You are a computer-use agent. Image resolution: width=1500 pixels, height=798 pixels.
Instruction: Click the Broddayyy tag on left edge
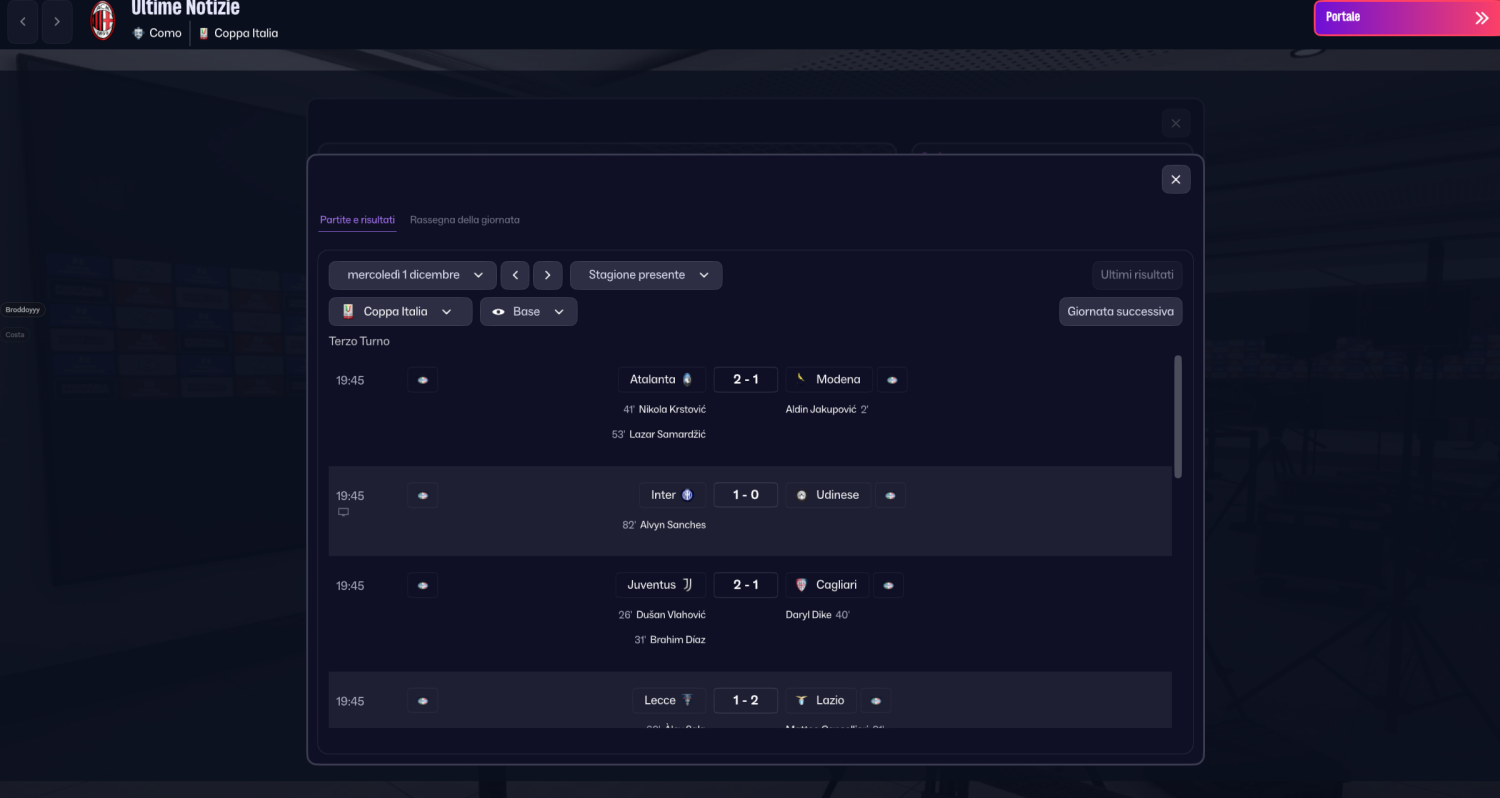click(23, 310)
